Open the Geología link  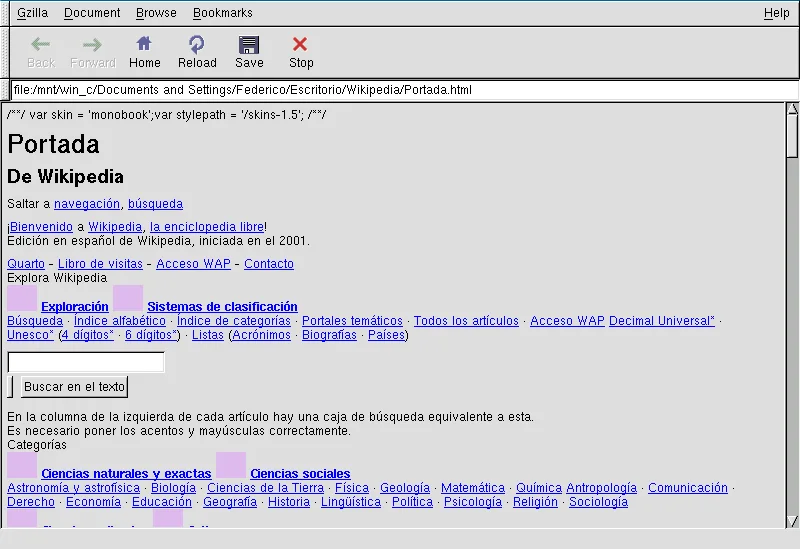(x=405, y=488)
